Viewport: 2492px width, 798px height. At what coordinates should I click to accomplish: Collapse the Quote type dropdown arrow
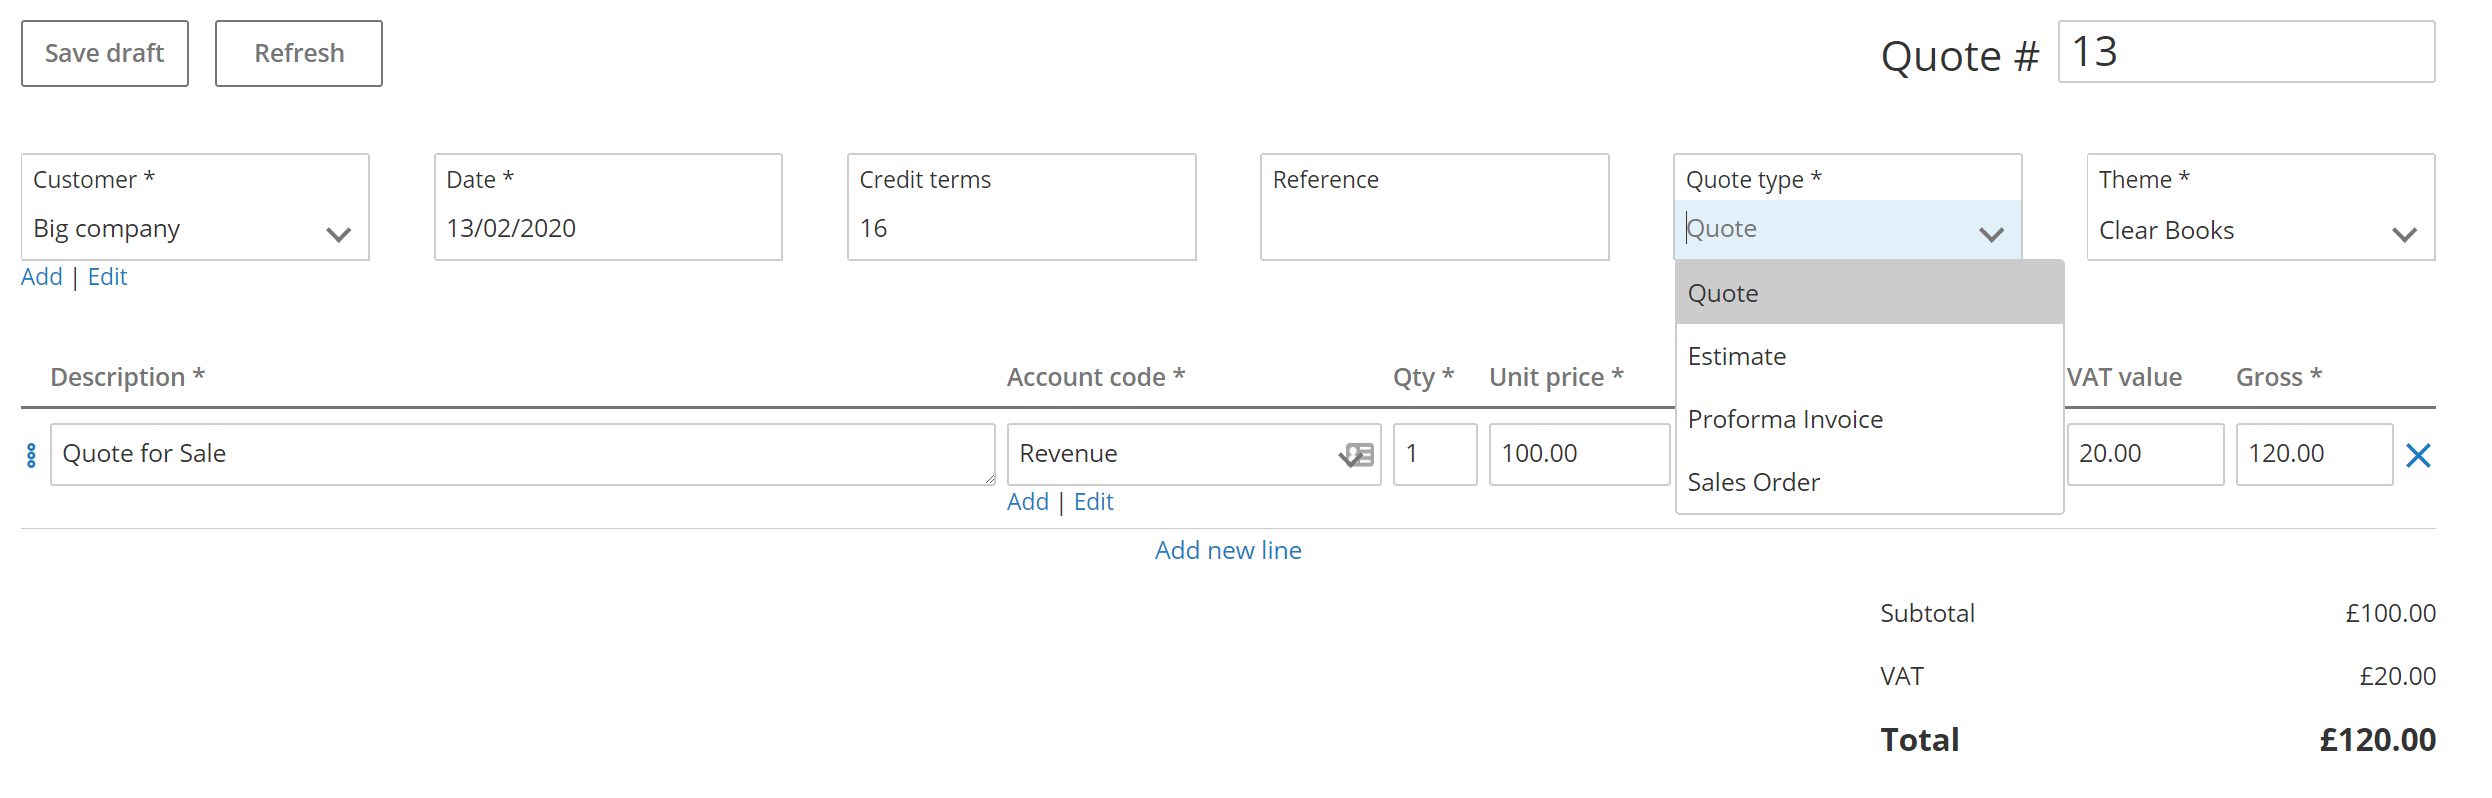[1991, 234]
